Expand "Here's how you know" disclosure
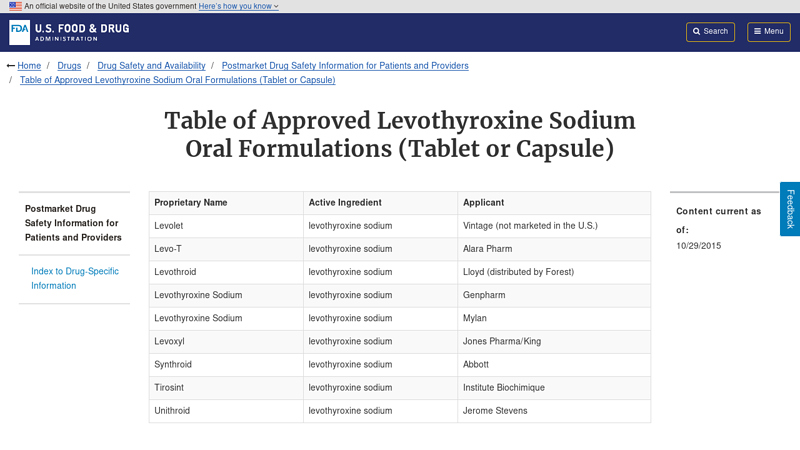This screenshot has width=800, height=450. (x=238, y=6)
